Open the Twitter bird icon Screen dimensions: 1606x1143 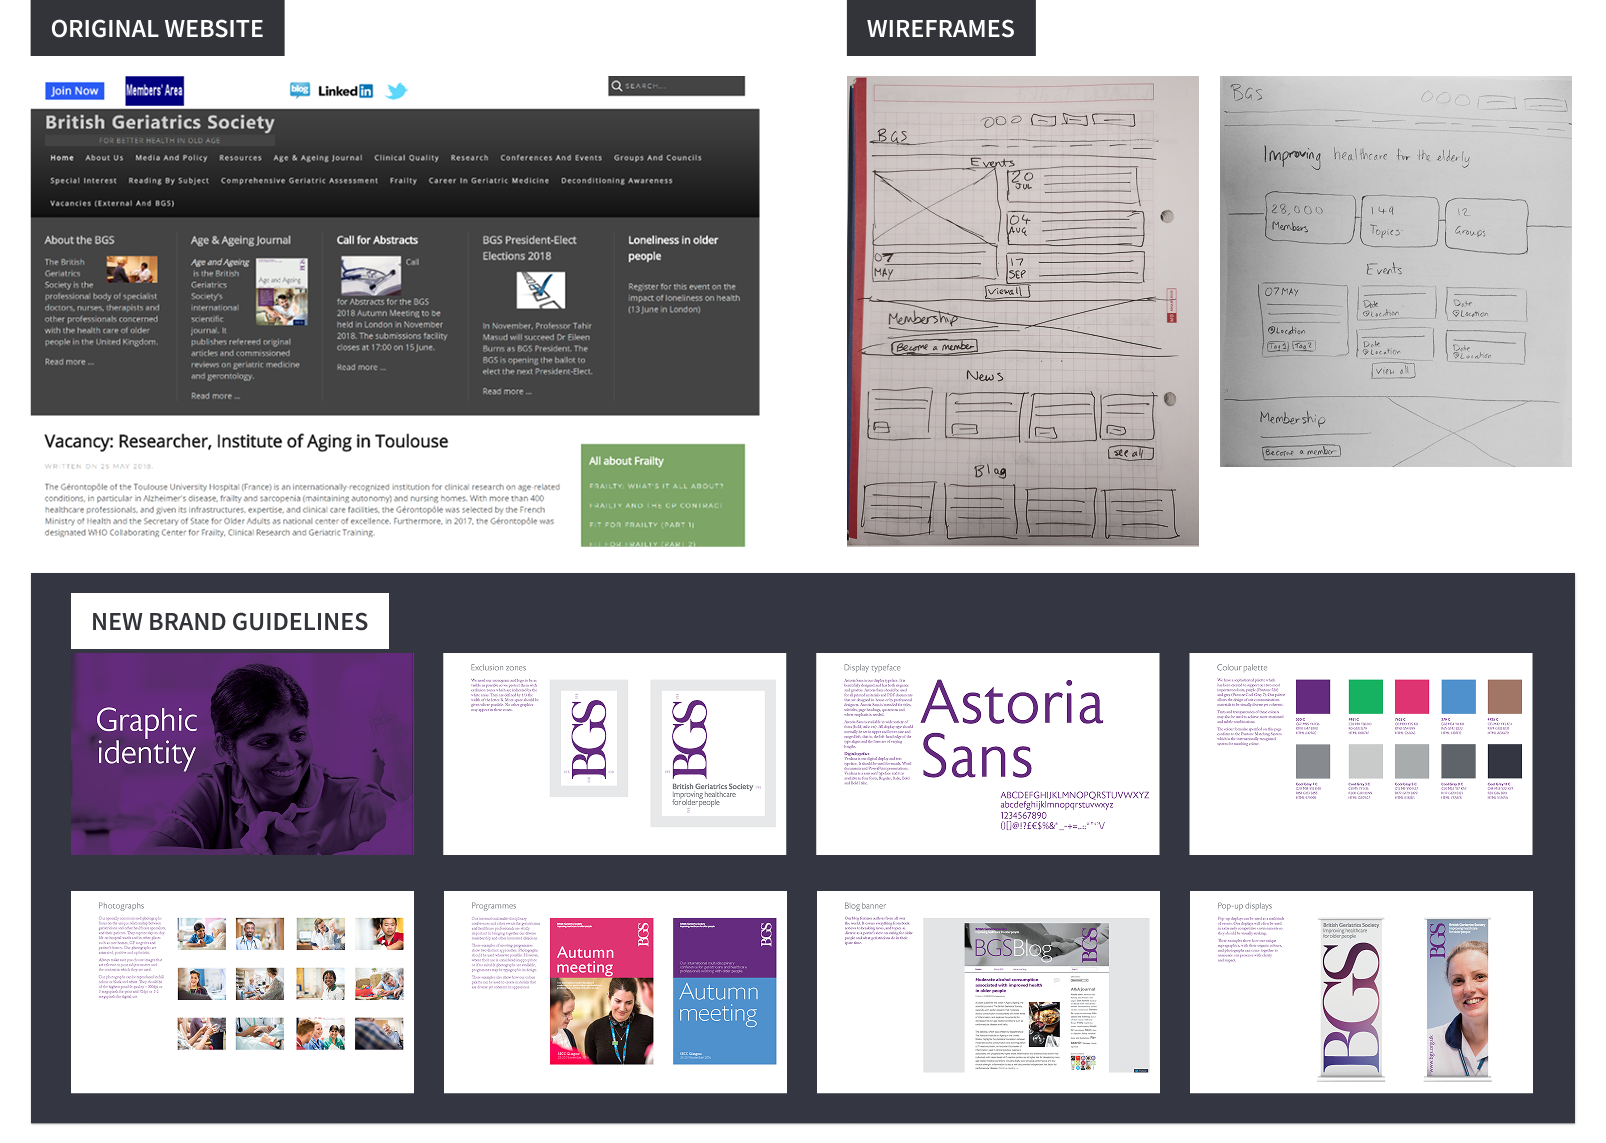(397, 91)
